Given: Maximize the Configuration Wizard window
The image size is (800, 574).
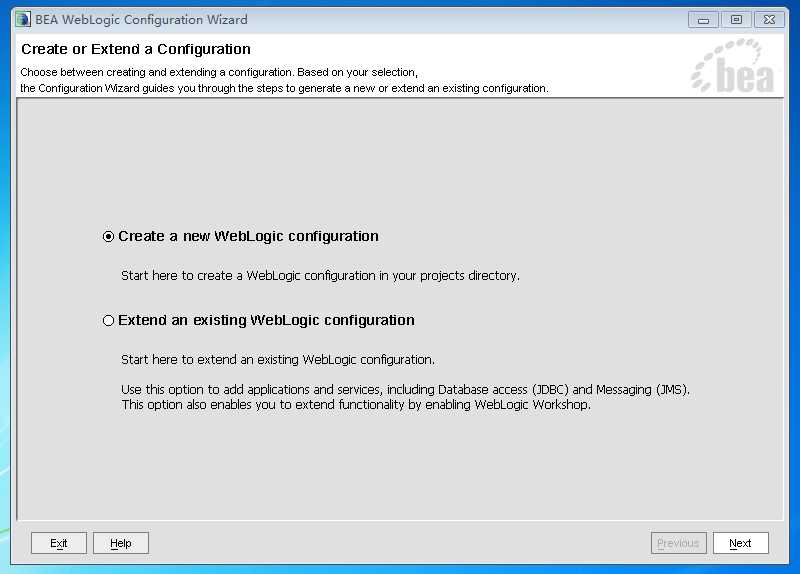Looking at the screenshot, I should (736, 20).
